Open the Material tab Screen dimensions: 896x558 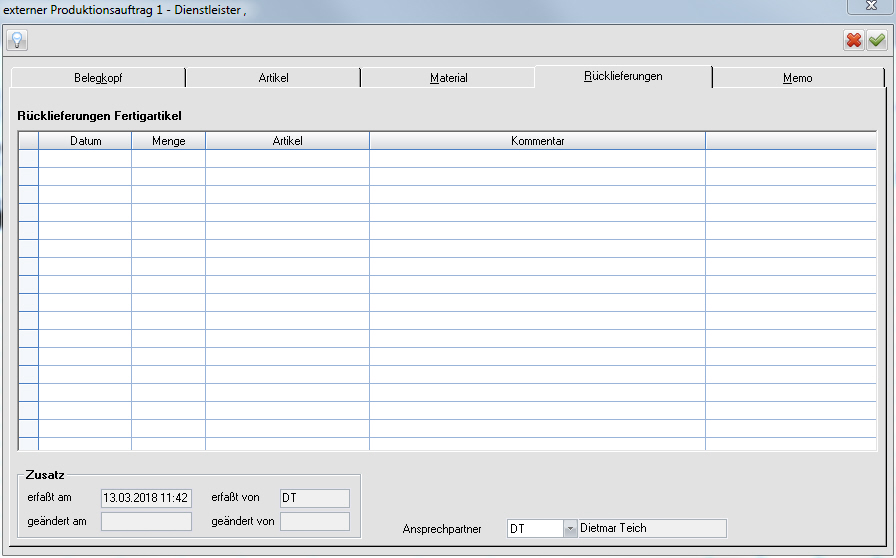point(449,78)
